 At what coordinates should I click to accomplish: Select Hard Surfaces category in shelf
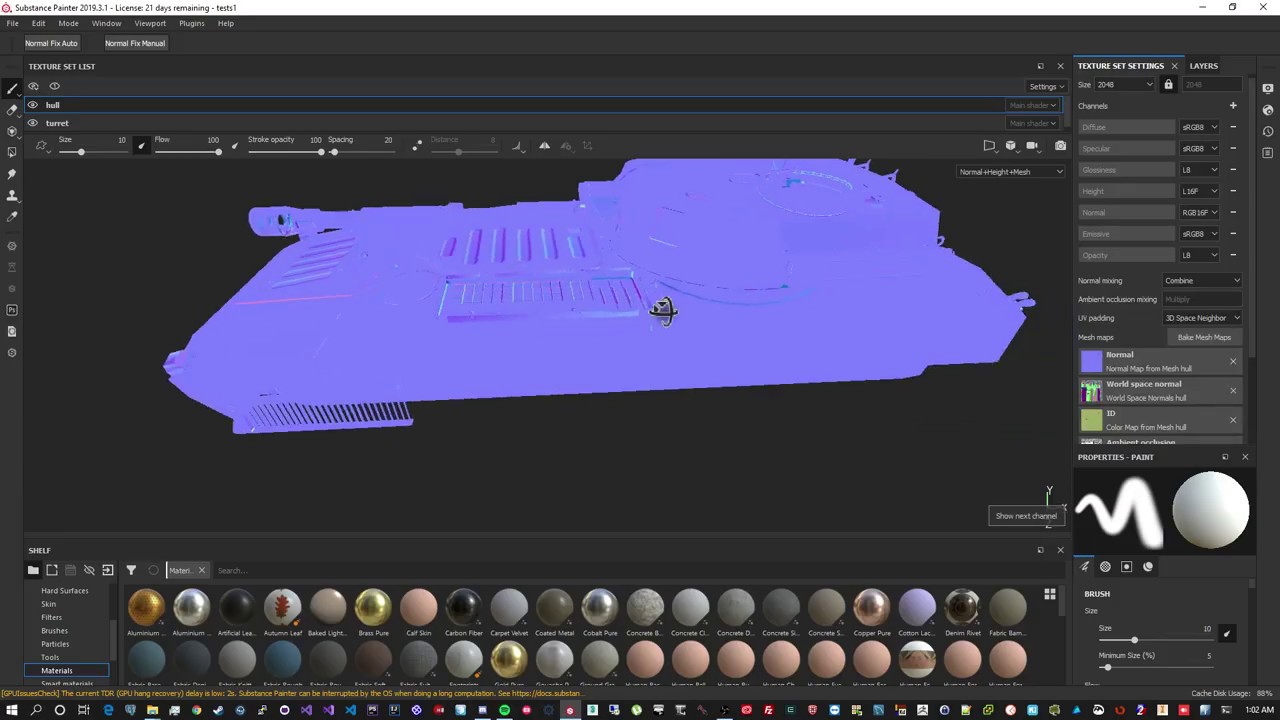[x=64, y=591]
